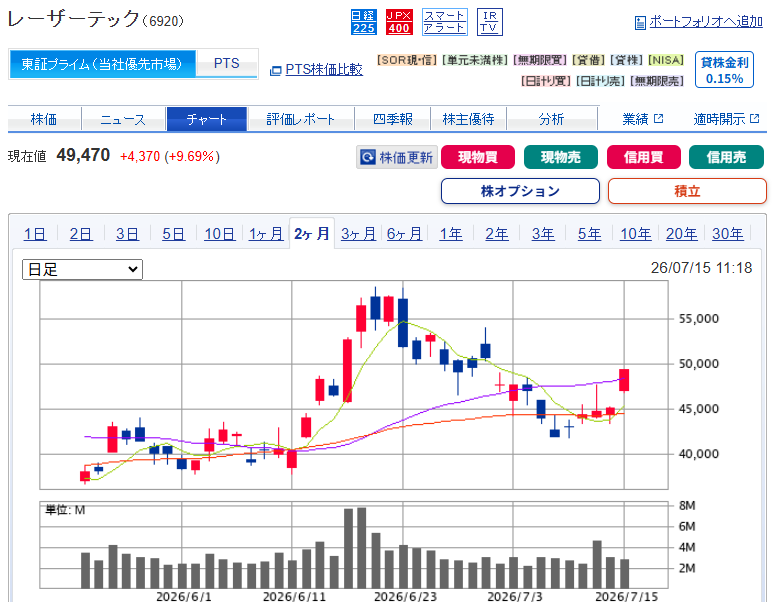Select the チャート tab
This screenshot has width=772, height=602.
click(206, 119)
